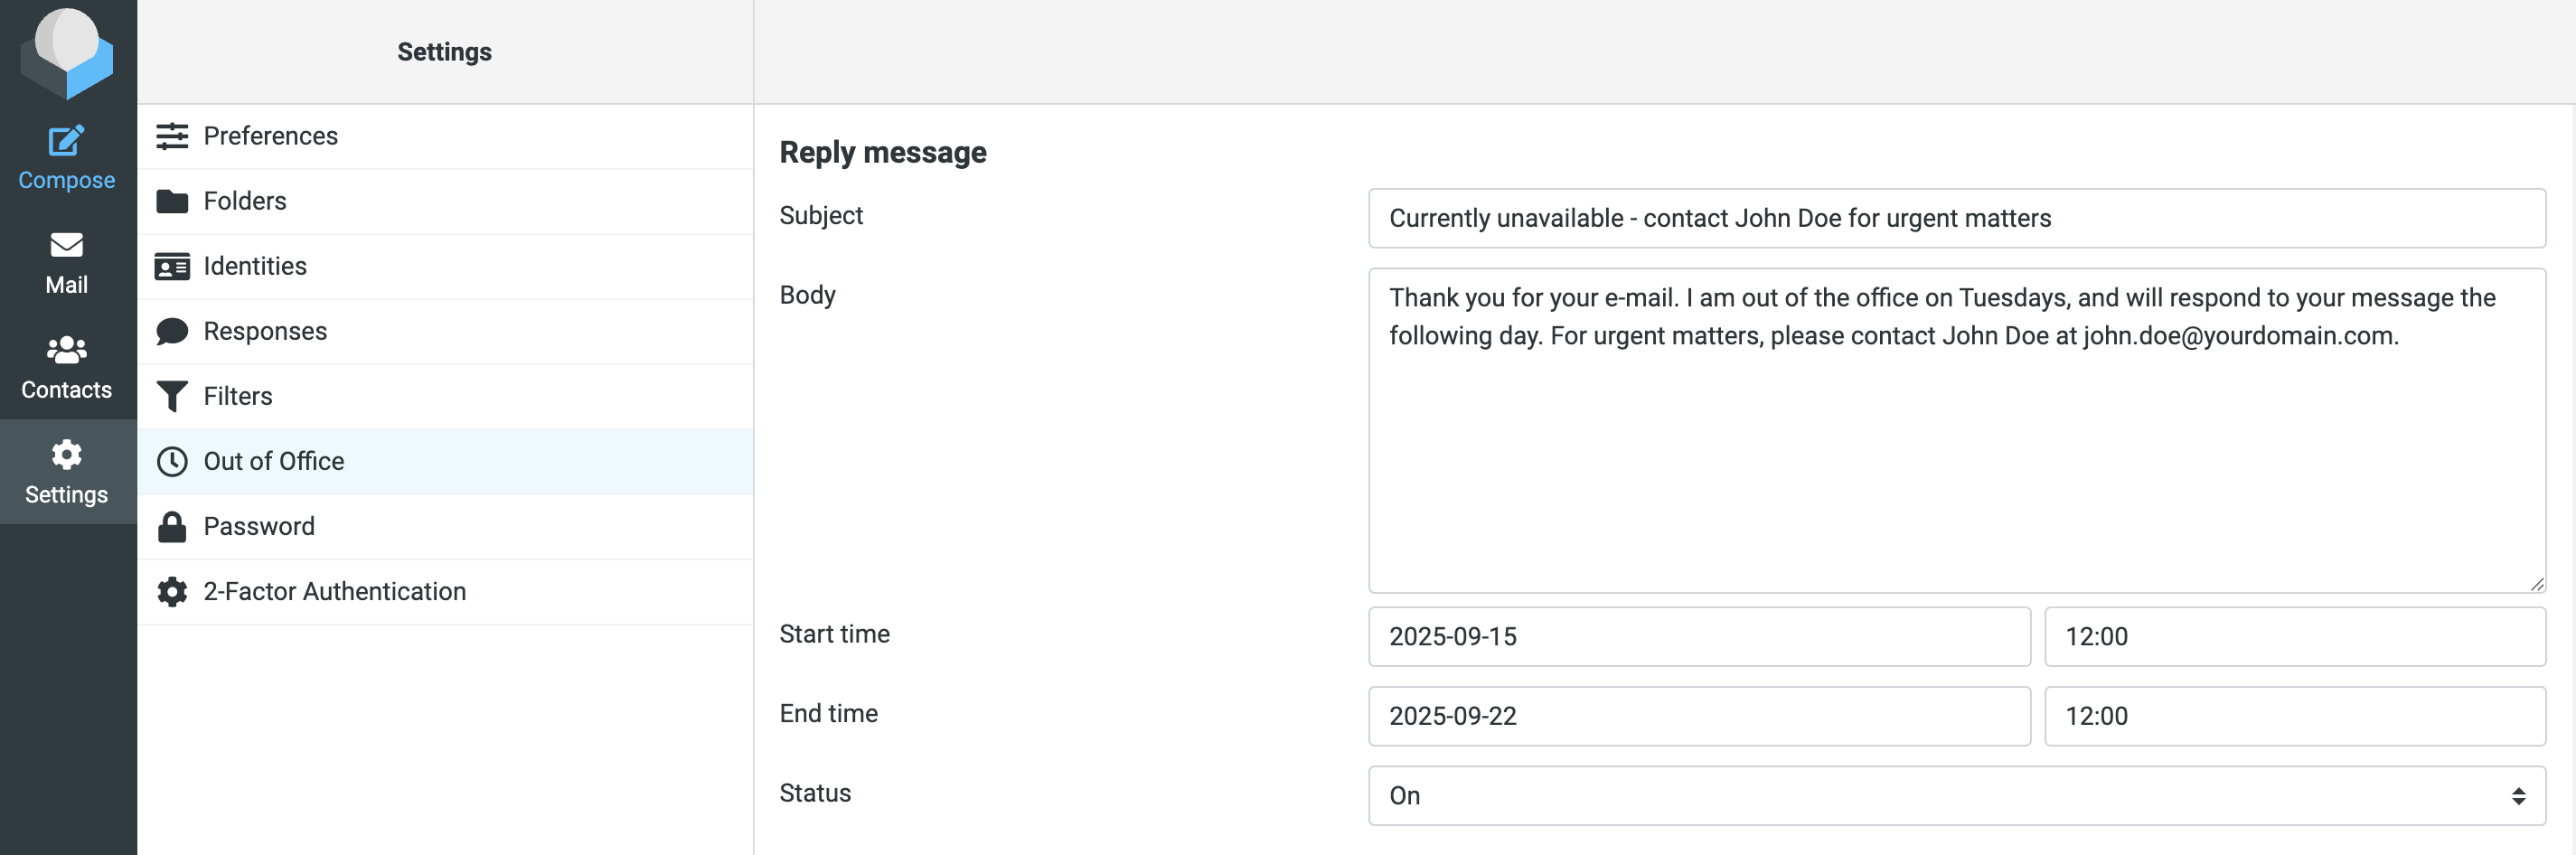Click the Out of Office clock icon
The width and height of the screenshot is (2576, 855).
tap(172, 461)
